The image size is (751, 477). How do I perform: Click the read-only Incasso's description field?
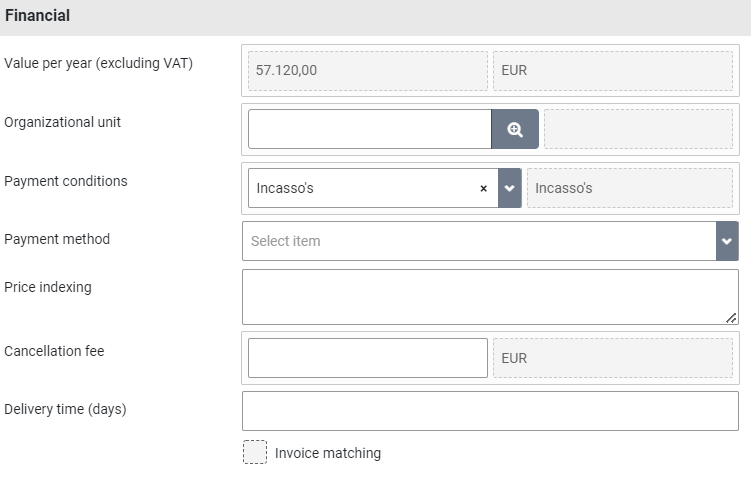point(629,188)
